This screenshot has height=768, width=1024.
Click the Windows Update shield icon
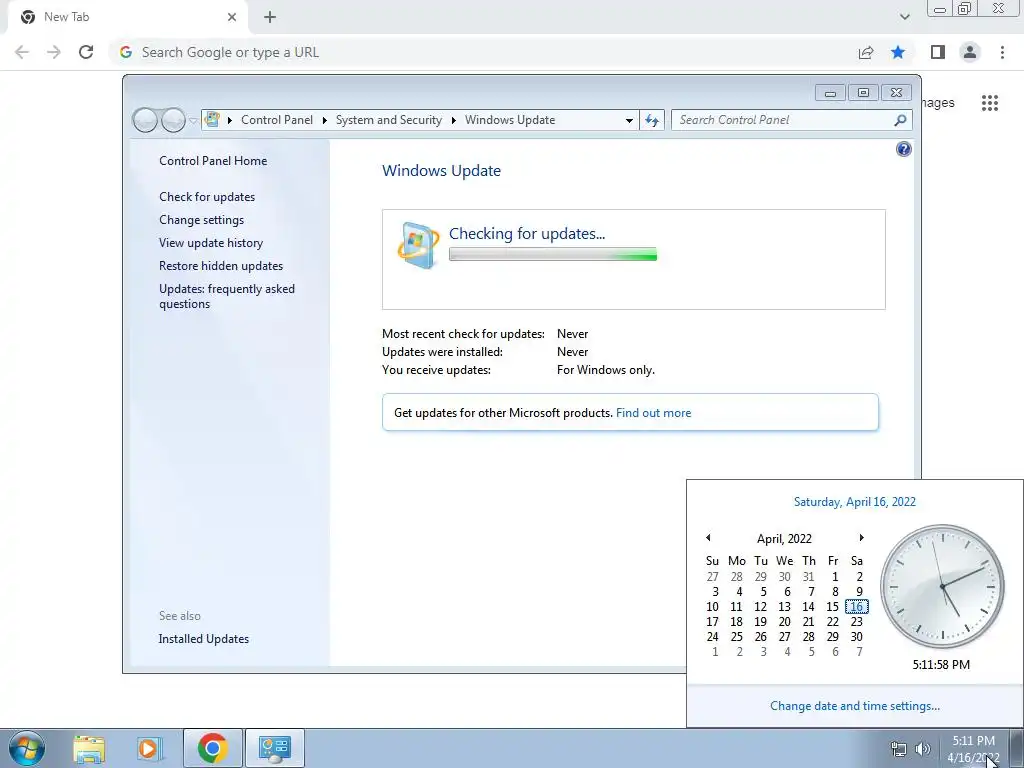418,246
